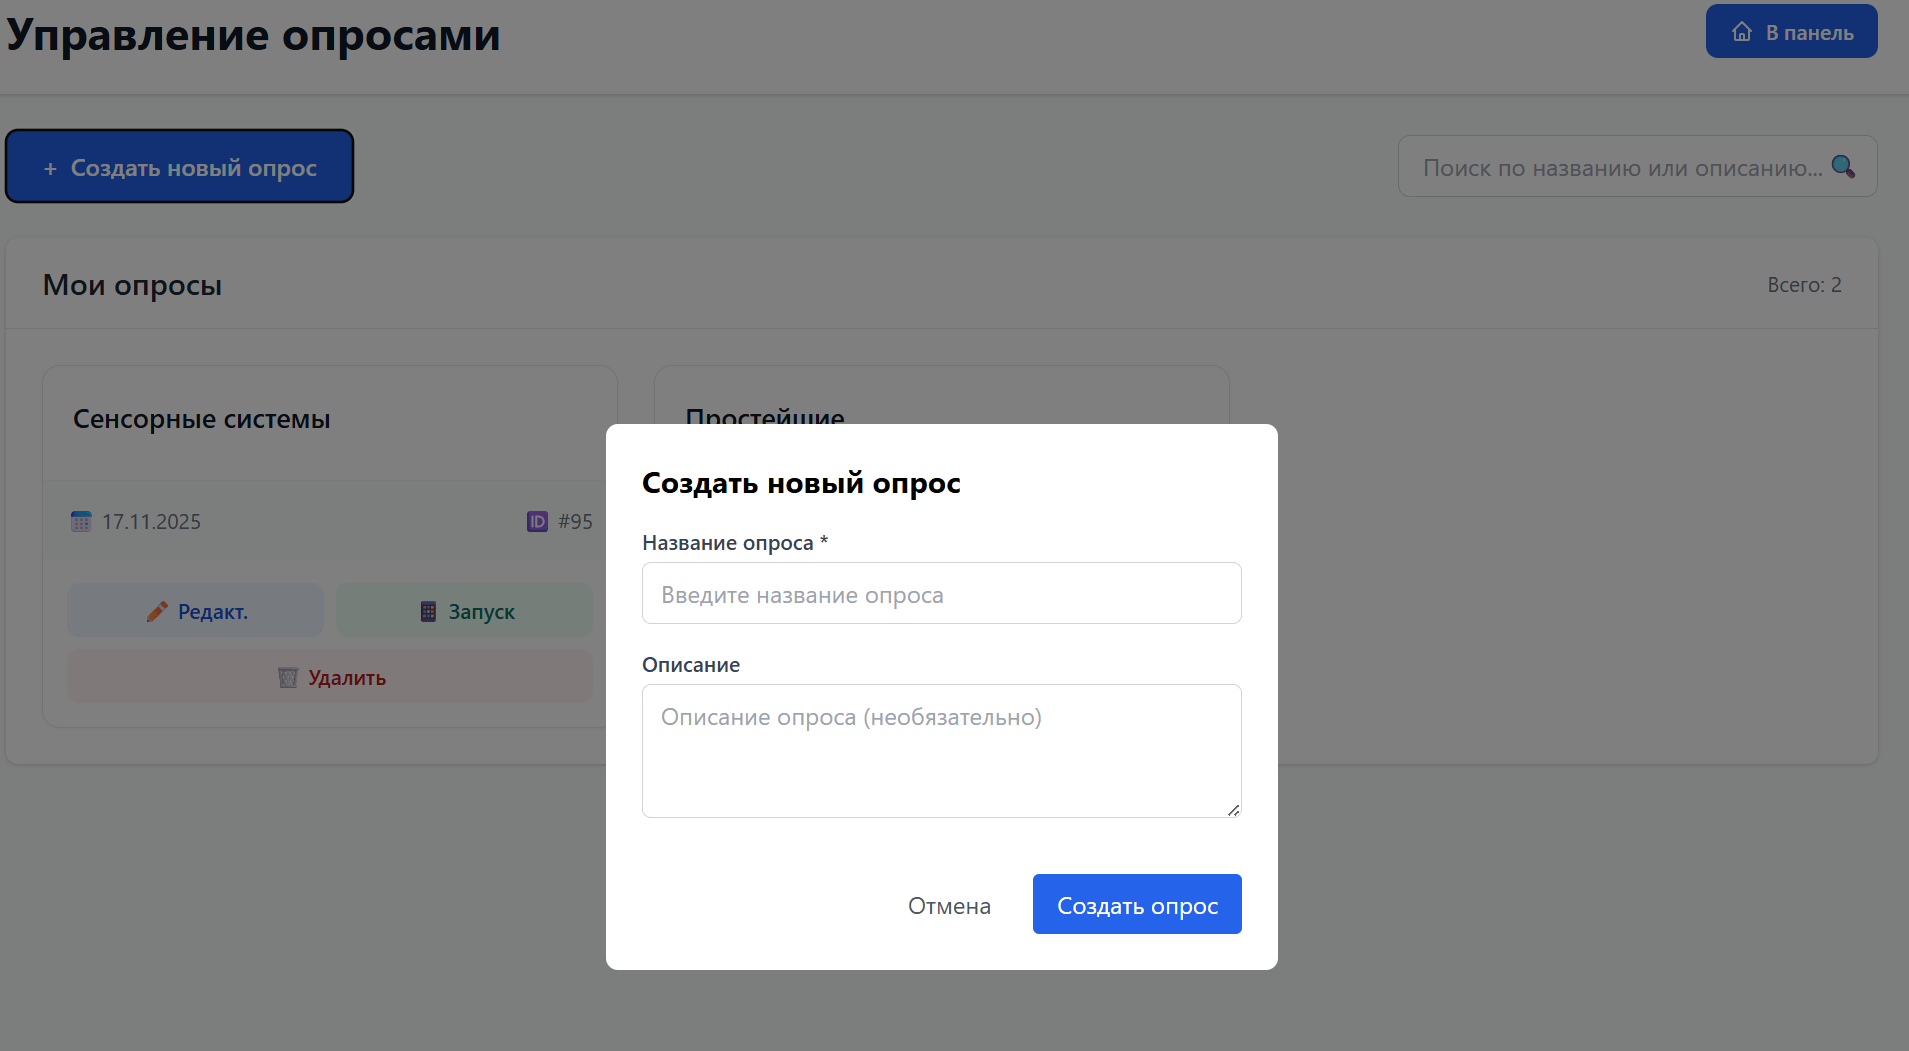
Task: Grab the resize handle of the description textarea
Action: [1233, 810]
